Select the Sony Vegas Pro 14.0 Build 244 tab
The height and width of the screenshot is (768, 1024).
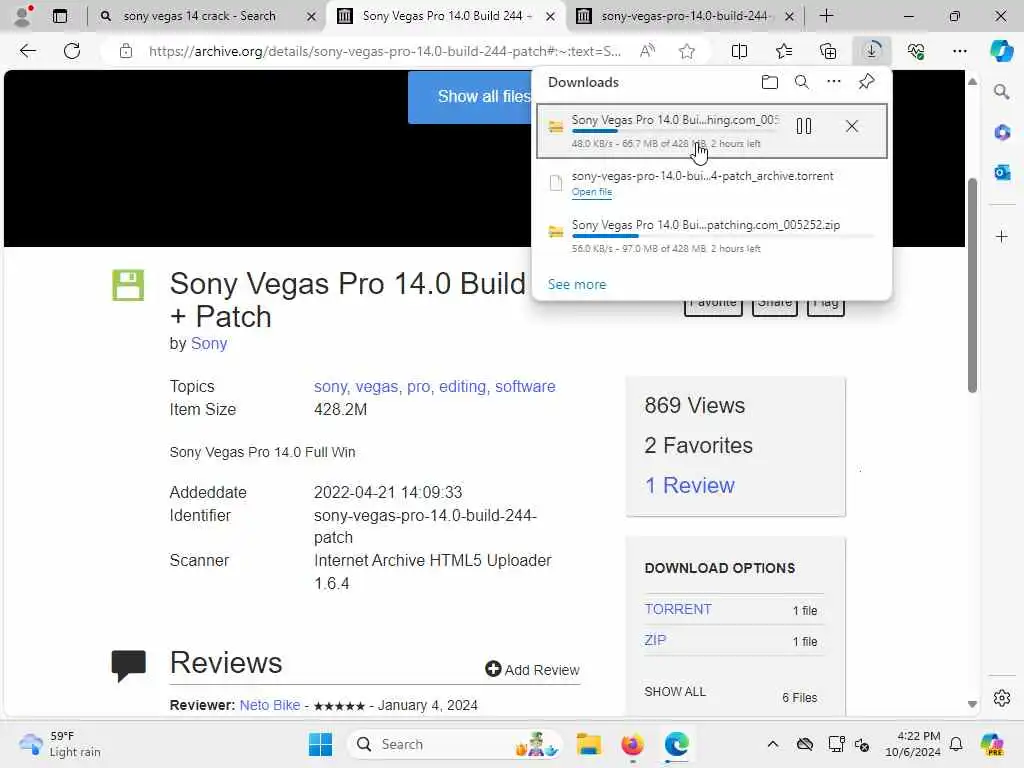click(x=447, y=16)
